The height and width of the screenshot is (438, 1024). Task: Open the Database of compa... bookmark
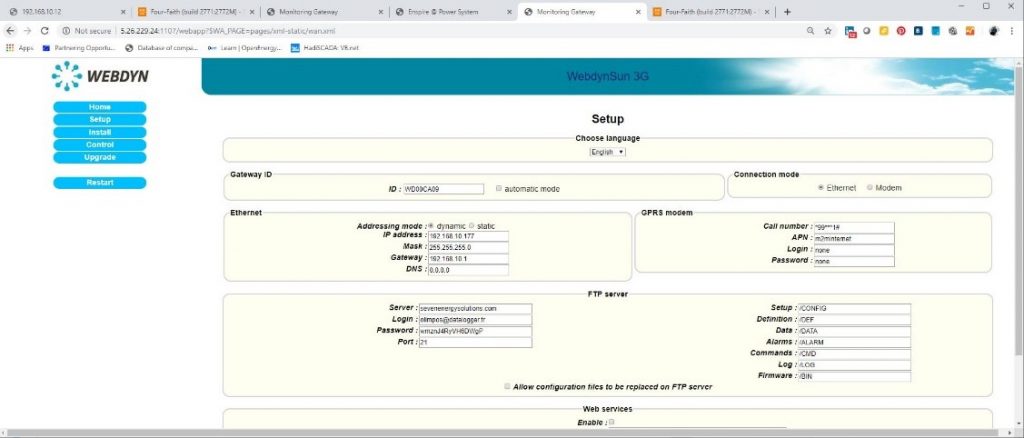[x=161, y=48]
